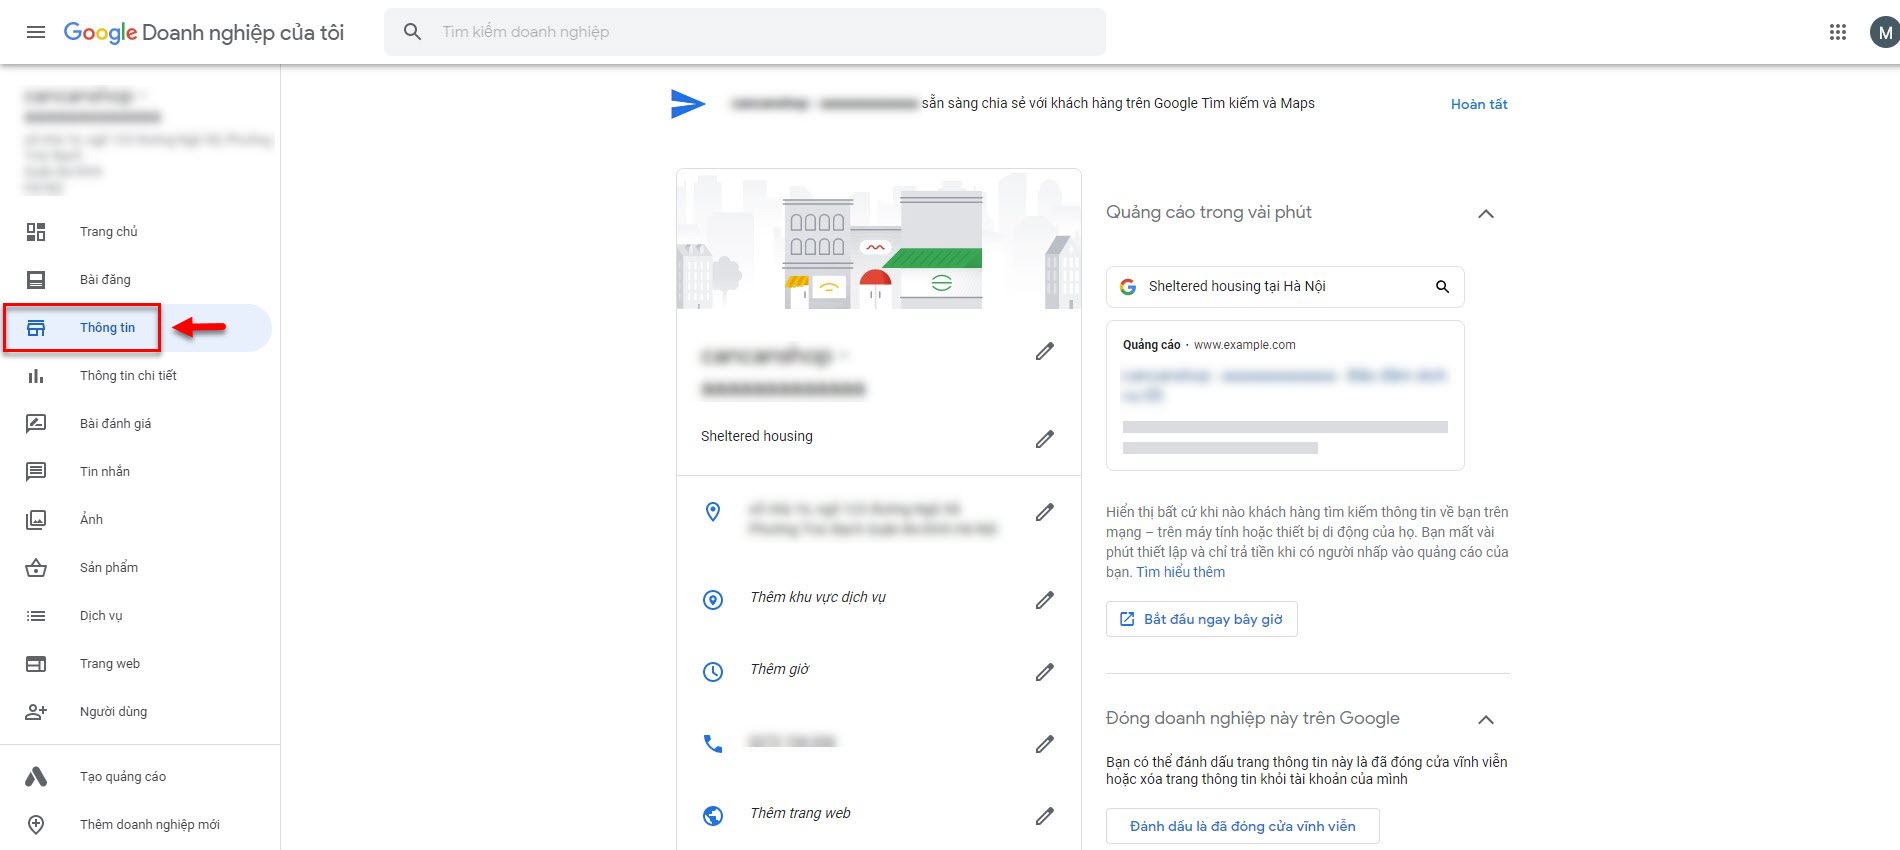1900x850 pixels.
Task: Click the Hoàn tất link
Action: click(1479, 104)
